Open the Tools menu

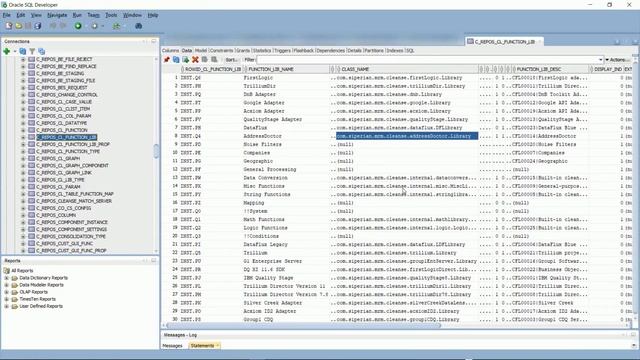[111, 15]
